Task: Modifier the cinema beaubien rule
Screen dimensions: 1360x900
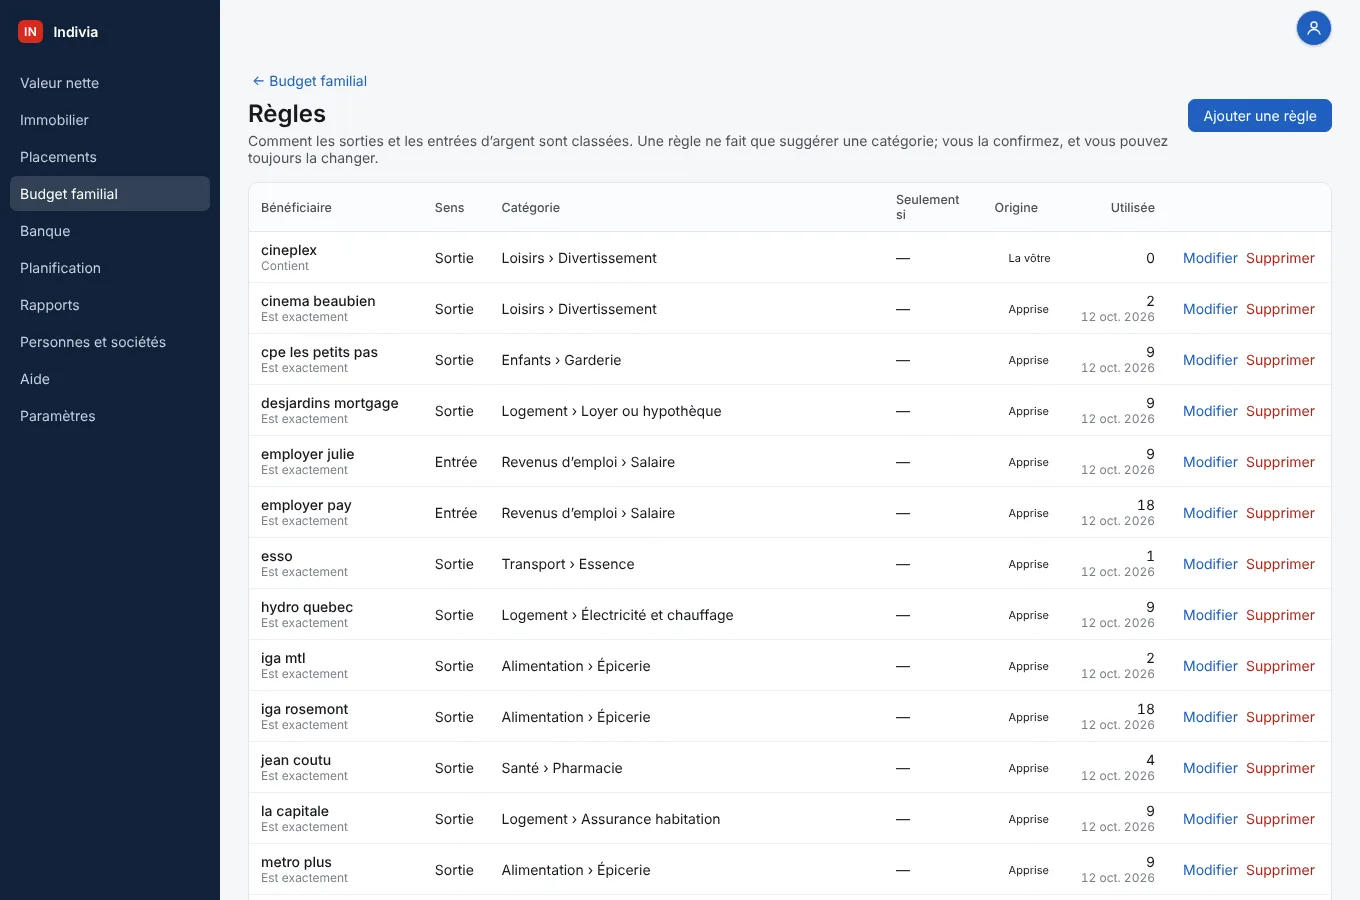Action: click(x=1210, y=309)
